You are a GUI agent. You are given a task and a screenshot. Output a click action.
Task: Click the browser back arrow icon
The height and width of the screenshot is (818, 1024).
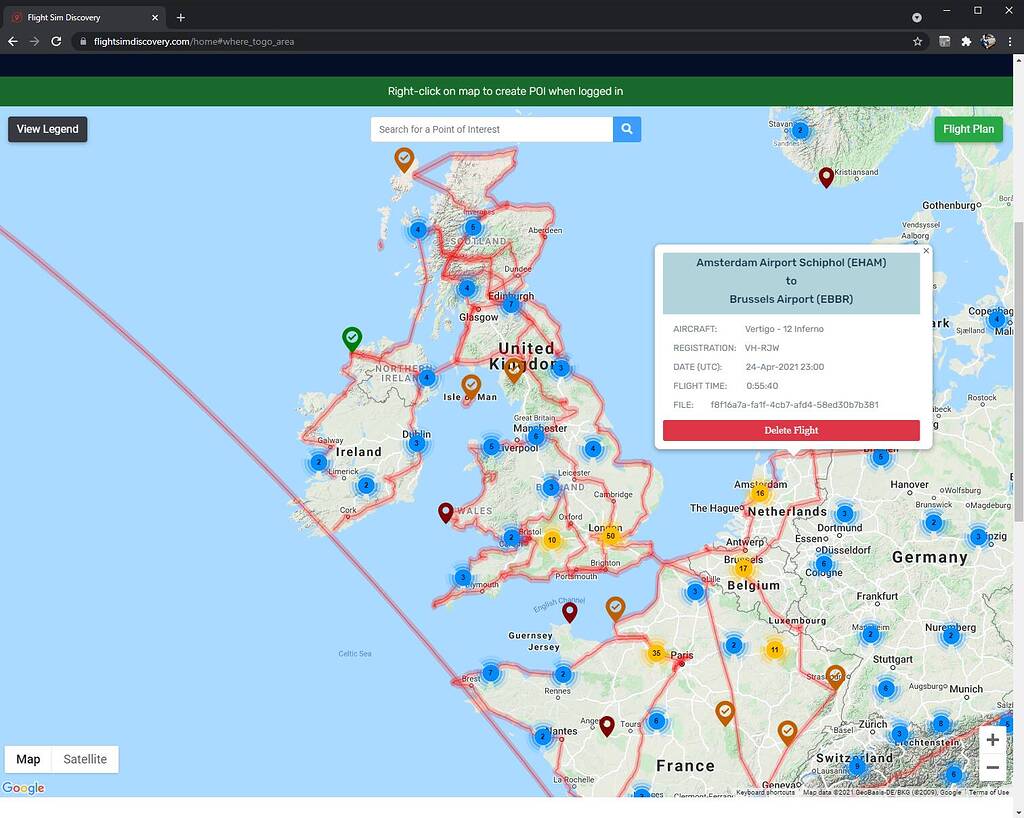11,41
